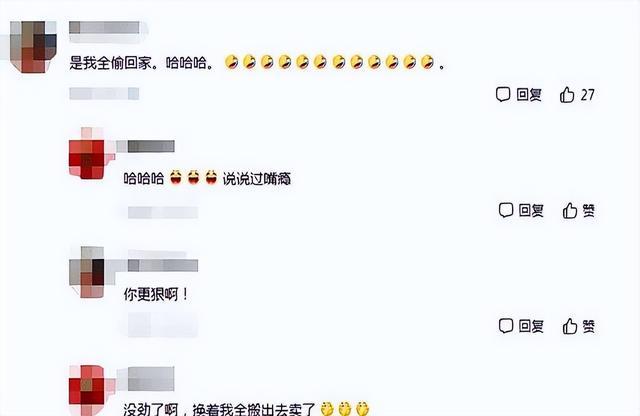Image resolution: width=640 pixels, height=416 pixels.
Task: Click the 回复 label on the top comment
Action: coord(529,95)
